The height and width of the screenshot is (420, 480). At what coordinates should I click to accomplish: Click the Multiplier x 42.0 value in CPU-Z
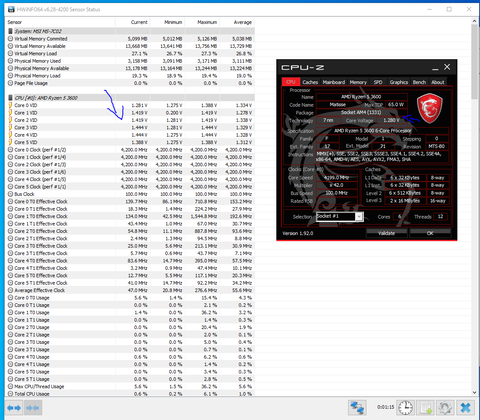point(336,185)
